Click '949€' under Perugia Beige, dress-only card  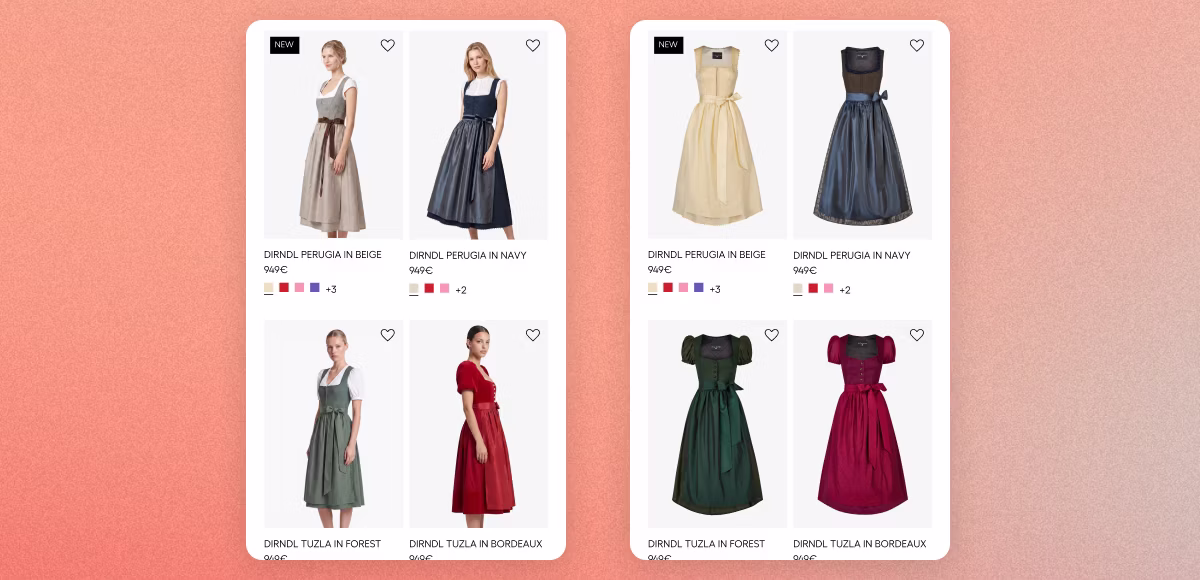tap(660, 270)
